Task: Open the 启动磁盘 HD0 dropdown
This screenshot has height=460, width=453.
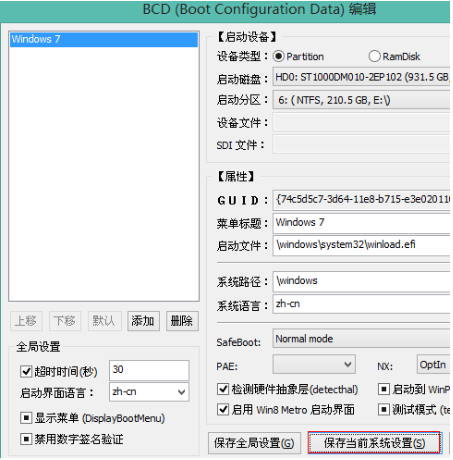Action: pos(362,77)
